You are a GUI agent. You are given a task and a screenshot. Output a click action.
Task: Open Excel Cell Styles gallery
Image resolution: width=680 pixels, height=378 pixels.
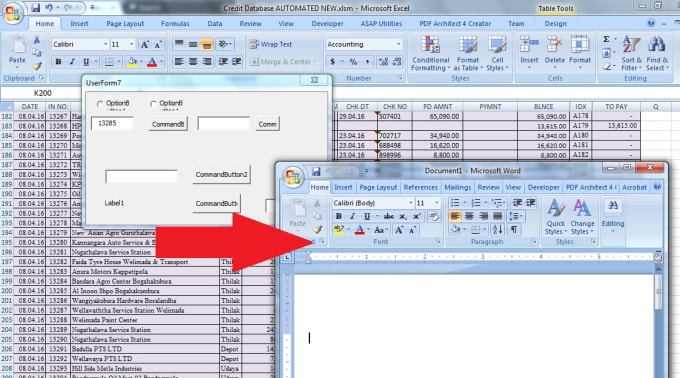[497, 54]
